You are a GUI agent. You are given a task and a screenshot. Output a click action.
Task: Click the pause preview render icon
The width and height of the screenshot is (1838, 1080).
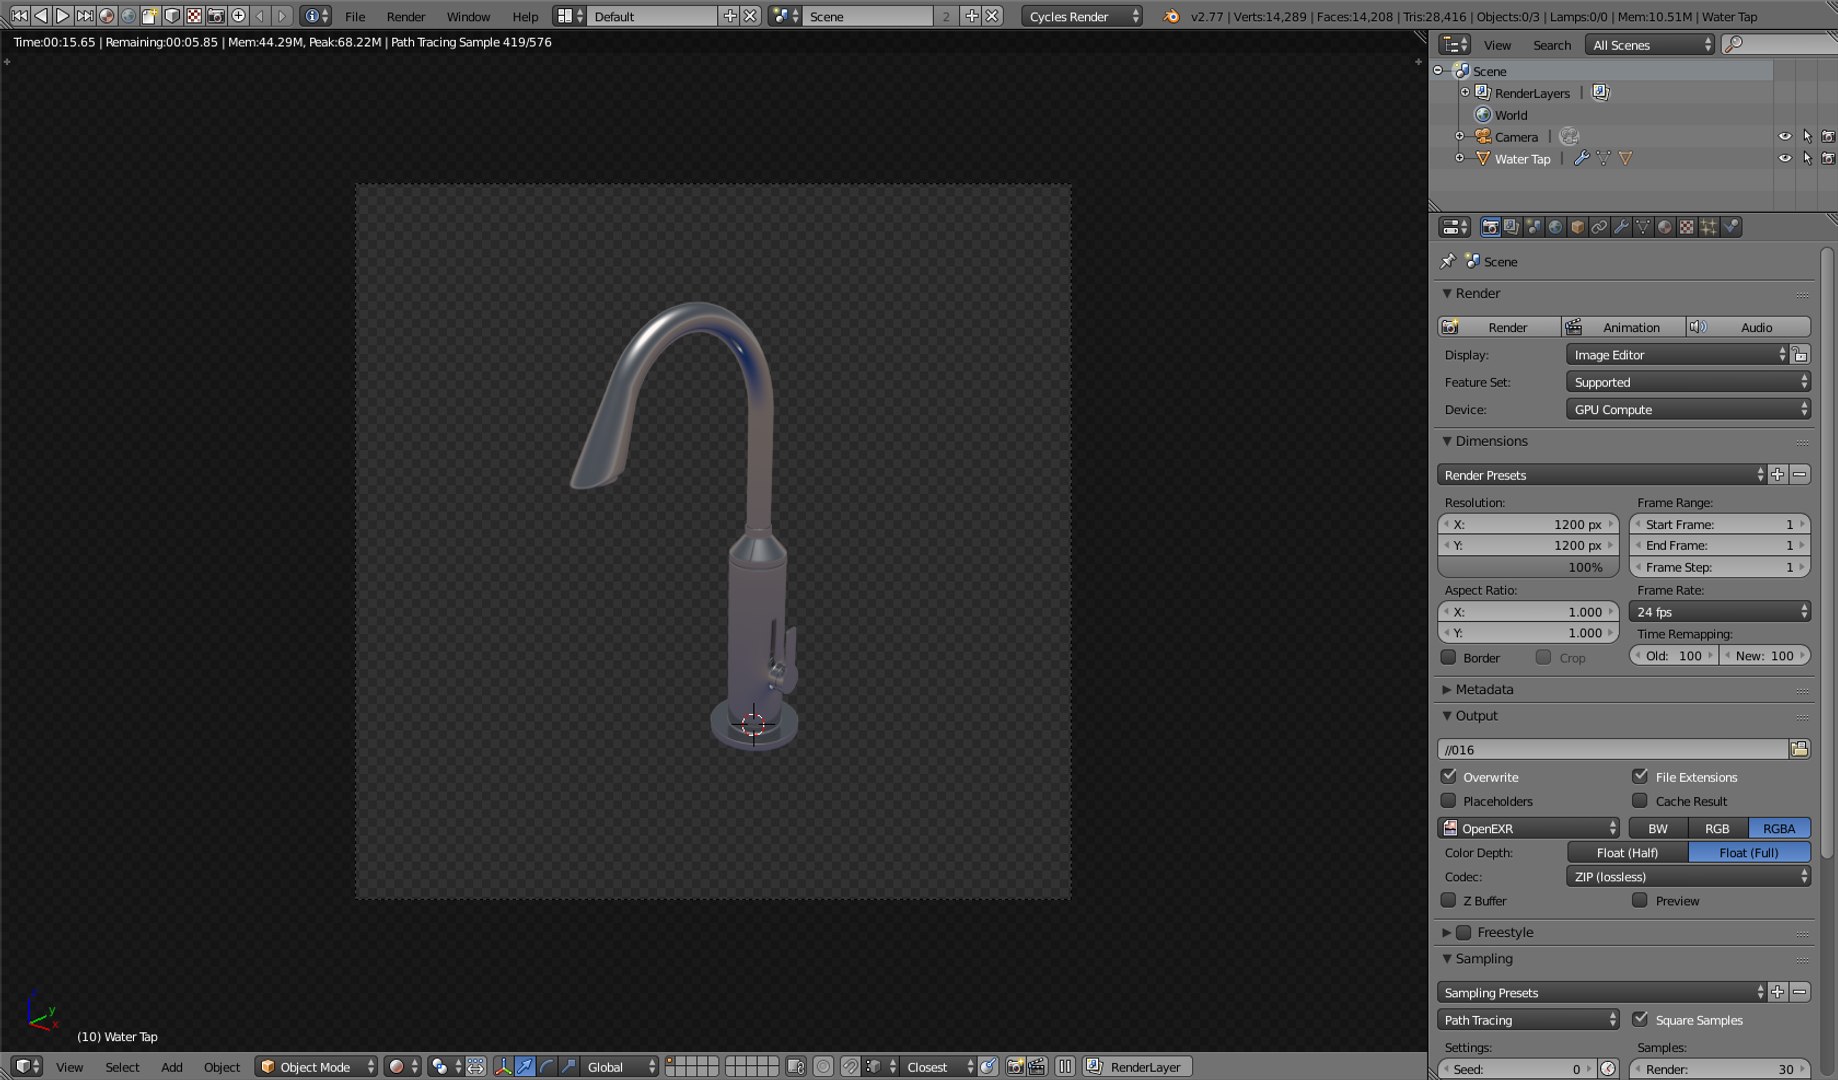(x=1065, y=1067)
